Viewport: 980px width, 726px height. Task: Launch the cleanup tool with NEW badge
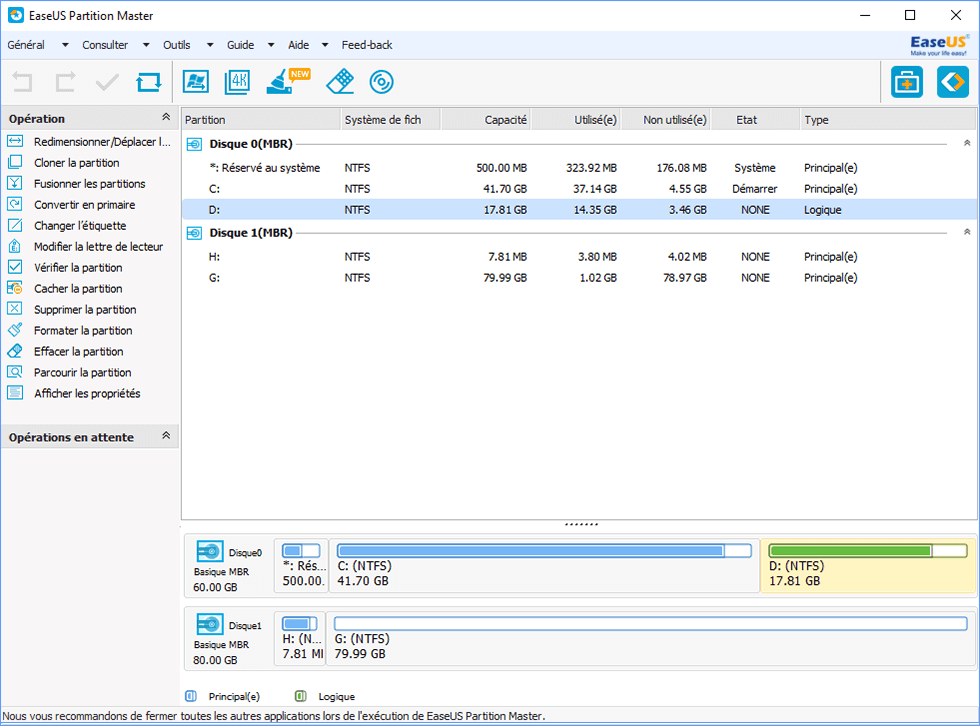pos(288,82)
